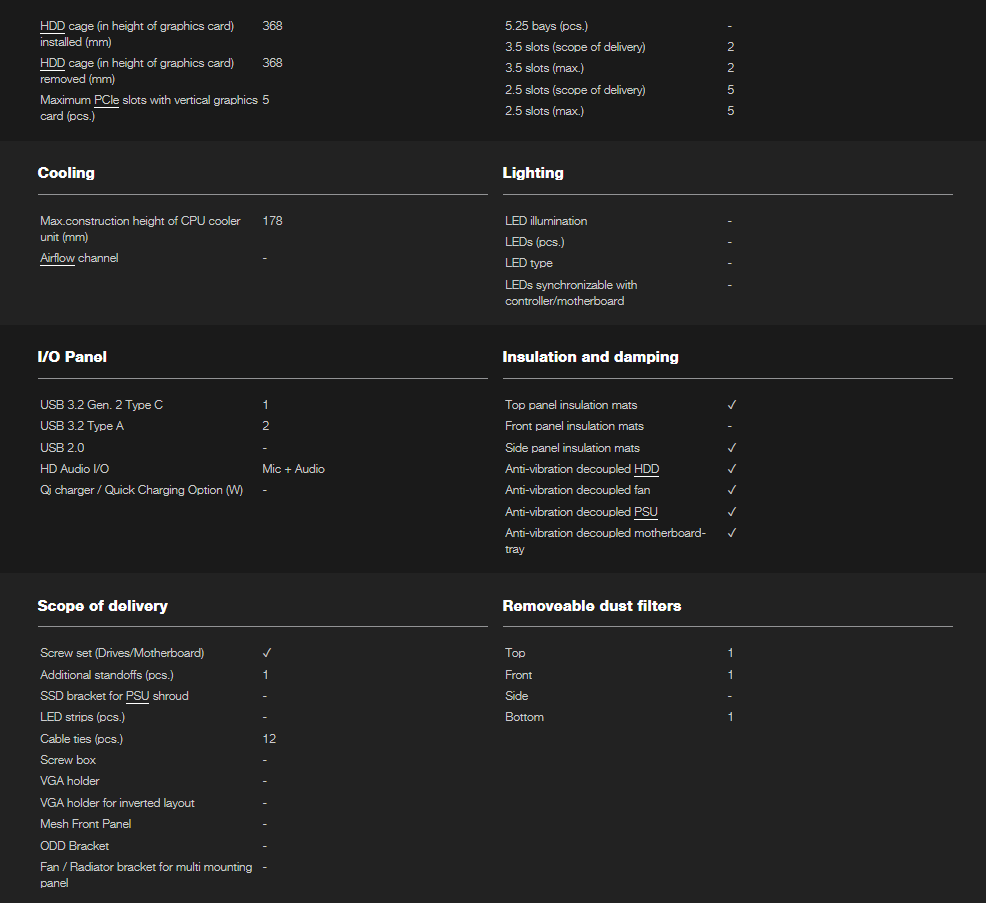Click the PSU link in Anti-vibration decoupled row
The image size is (986, 903).
click(646, 512)
